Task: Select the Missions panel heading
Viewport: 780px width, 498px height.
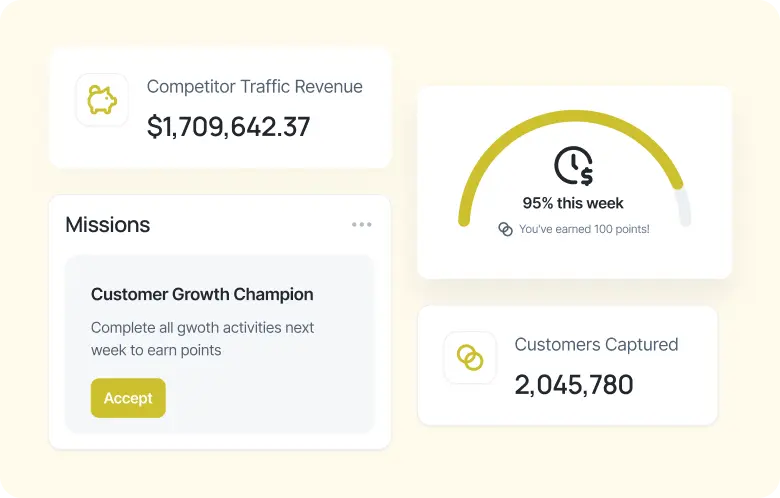Action: tap(108, 225)
